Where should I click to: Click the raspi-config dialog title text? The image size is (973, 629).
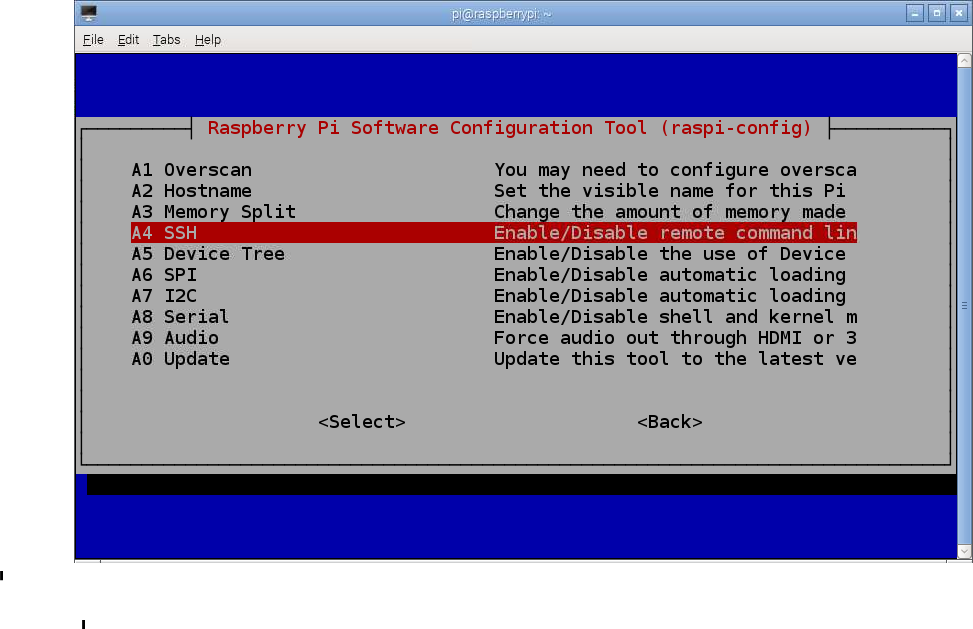(x=509, y=128)
